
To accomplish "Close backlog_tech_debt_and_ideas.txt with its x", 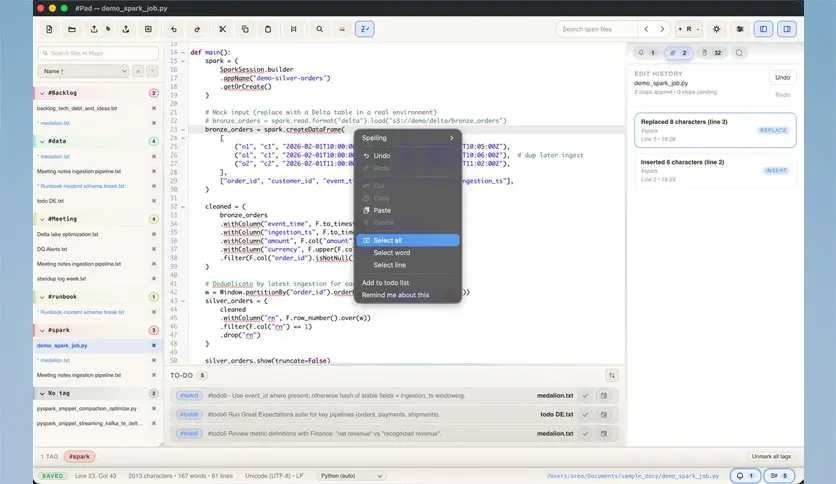I will coord(154,108).
